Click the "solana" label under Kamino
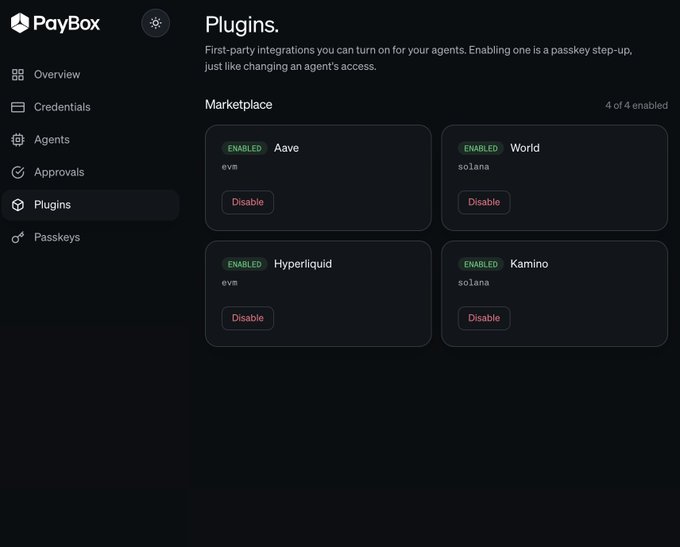 point(474,282)
